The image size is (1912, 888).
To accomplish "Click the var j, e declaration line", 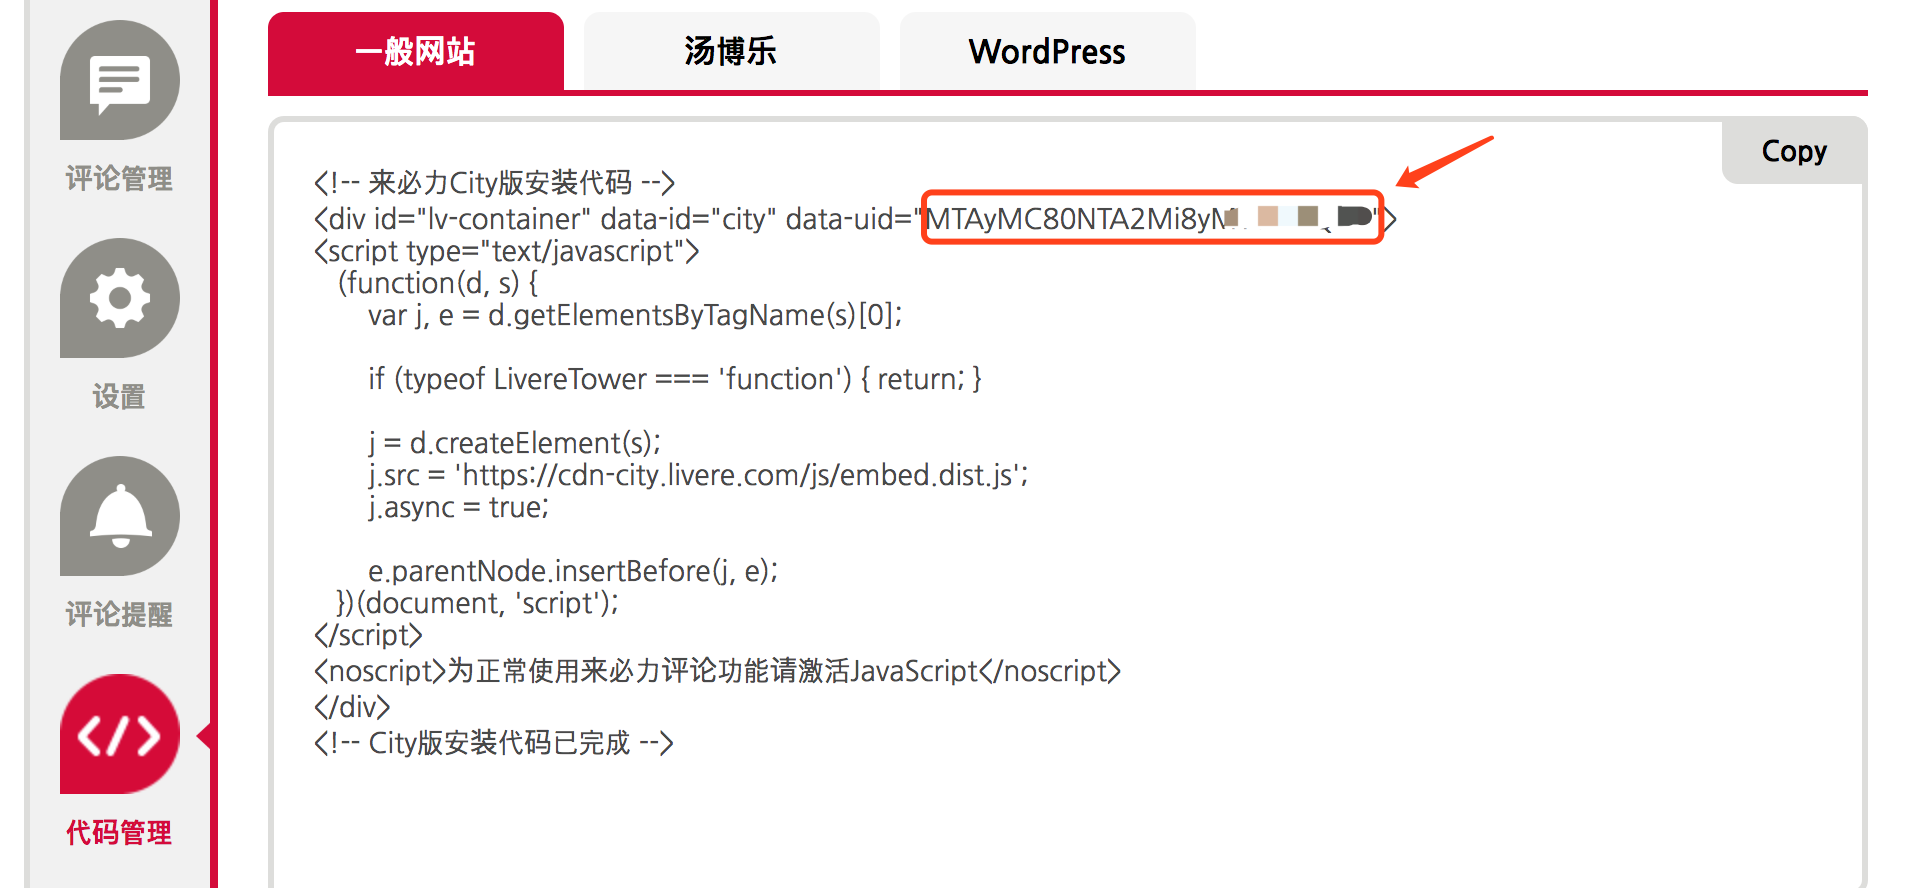I will (635, 315).
